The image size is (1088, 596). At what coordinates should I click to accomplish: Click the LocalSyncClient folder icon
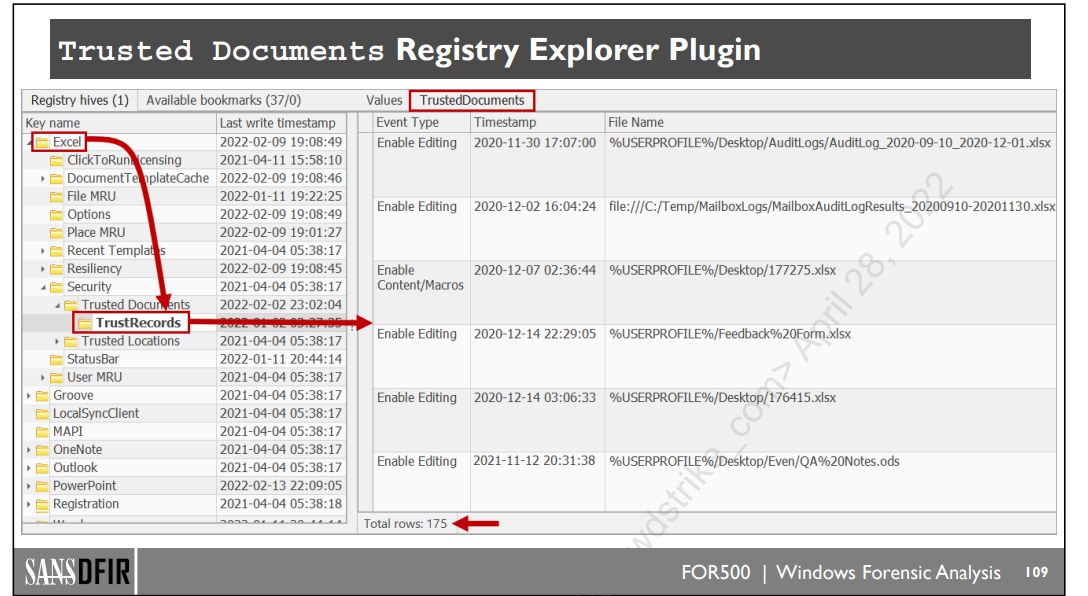[41, 414]
